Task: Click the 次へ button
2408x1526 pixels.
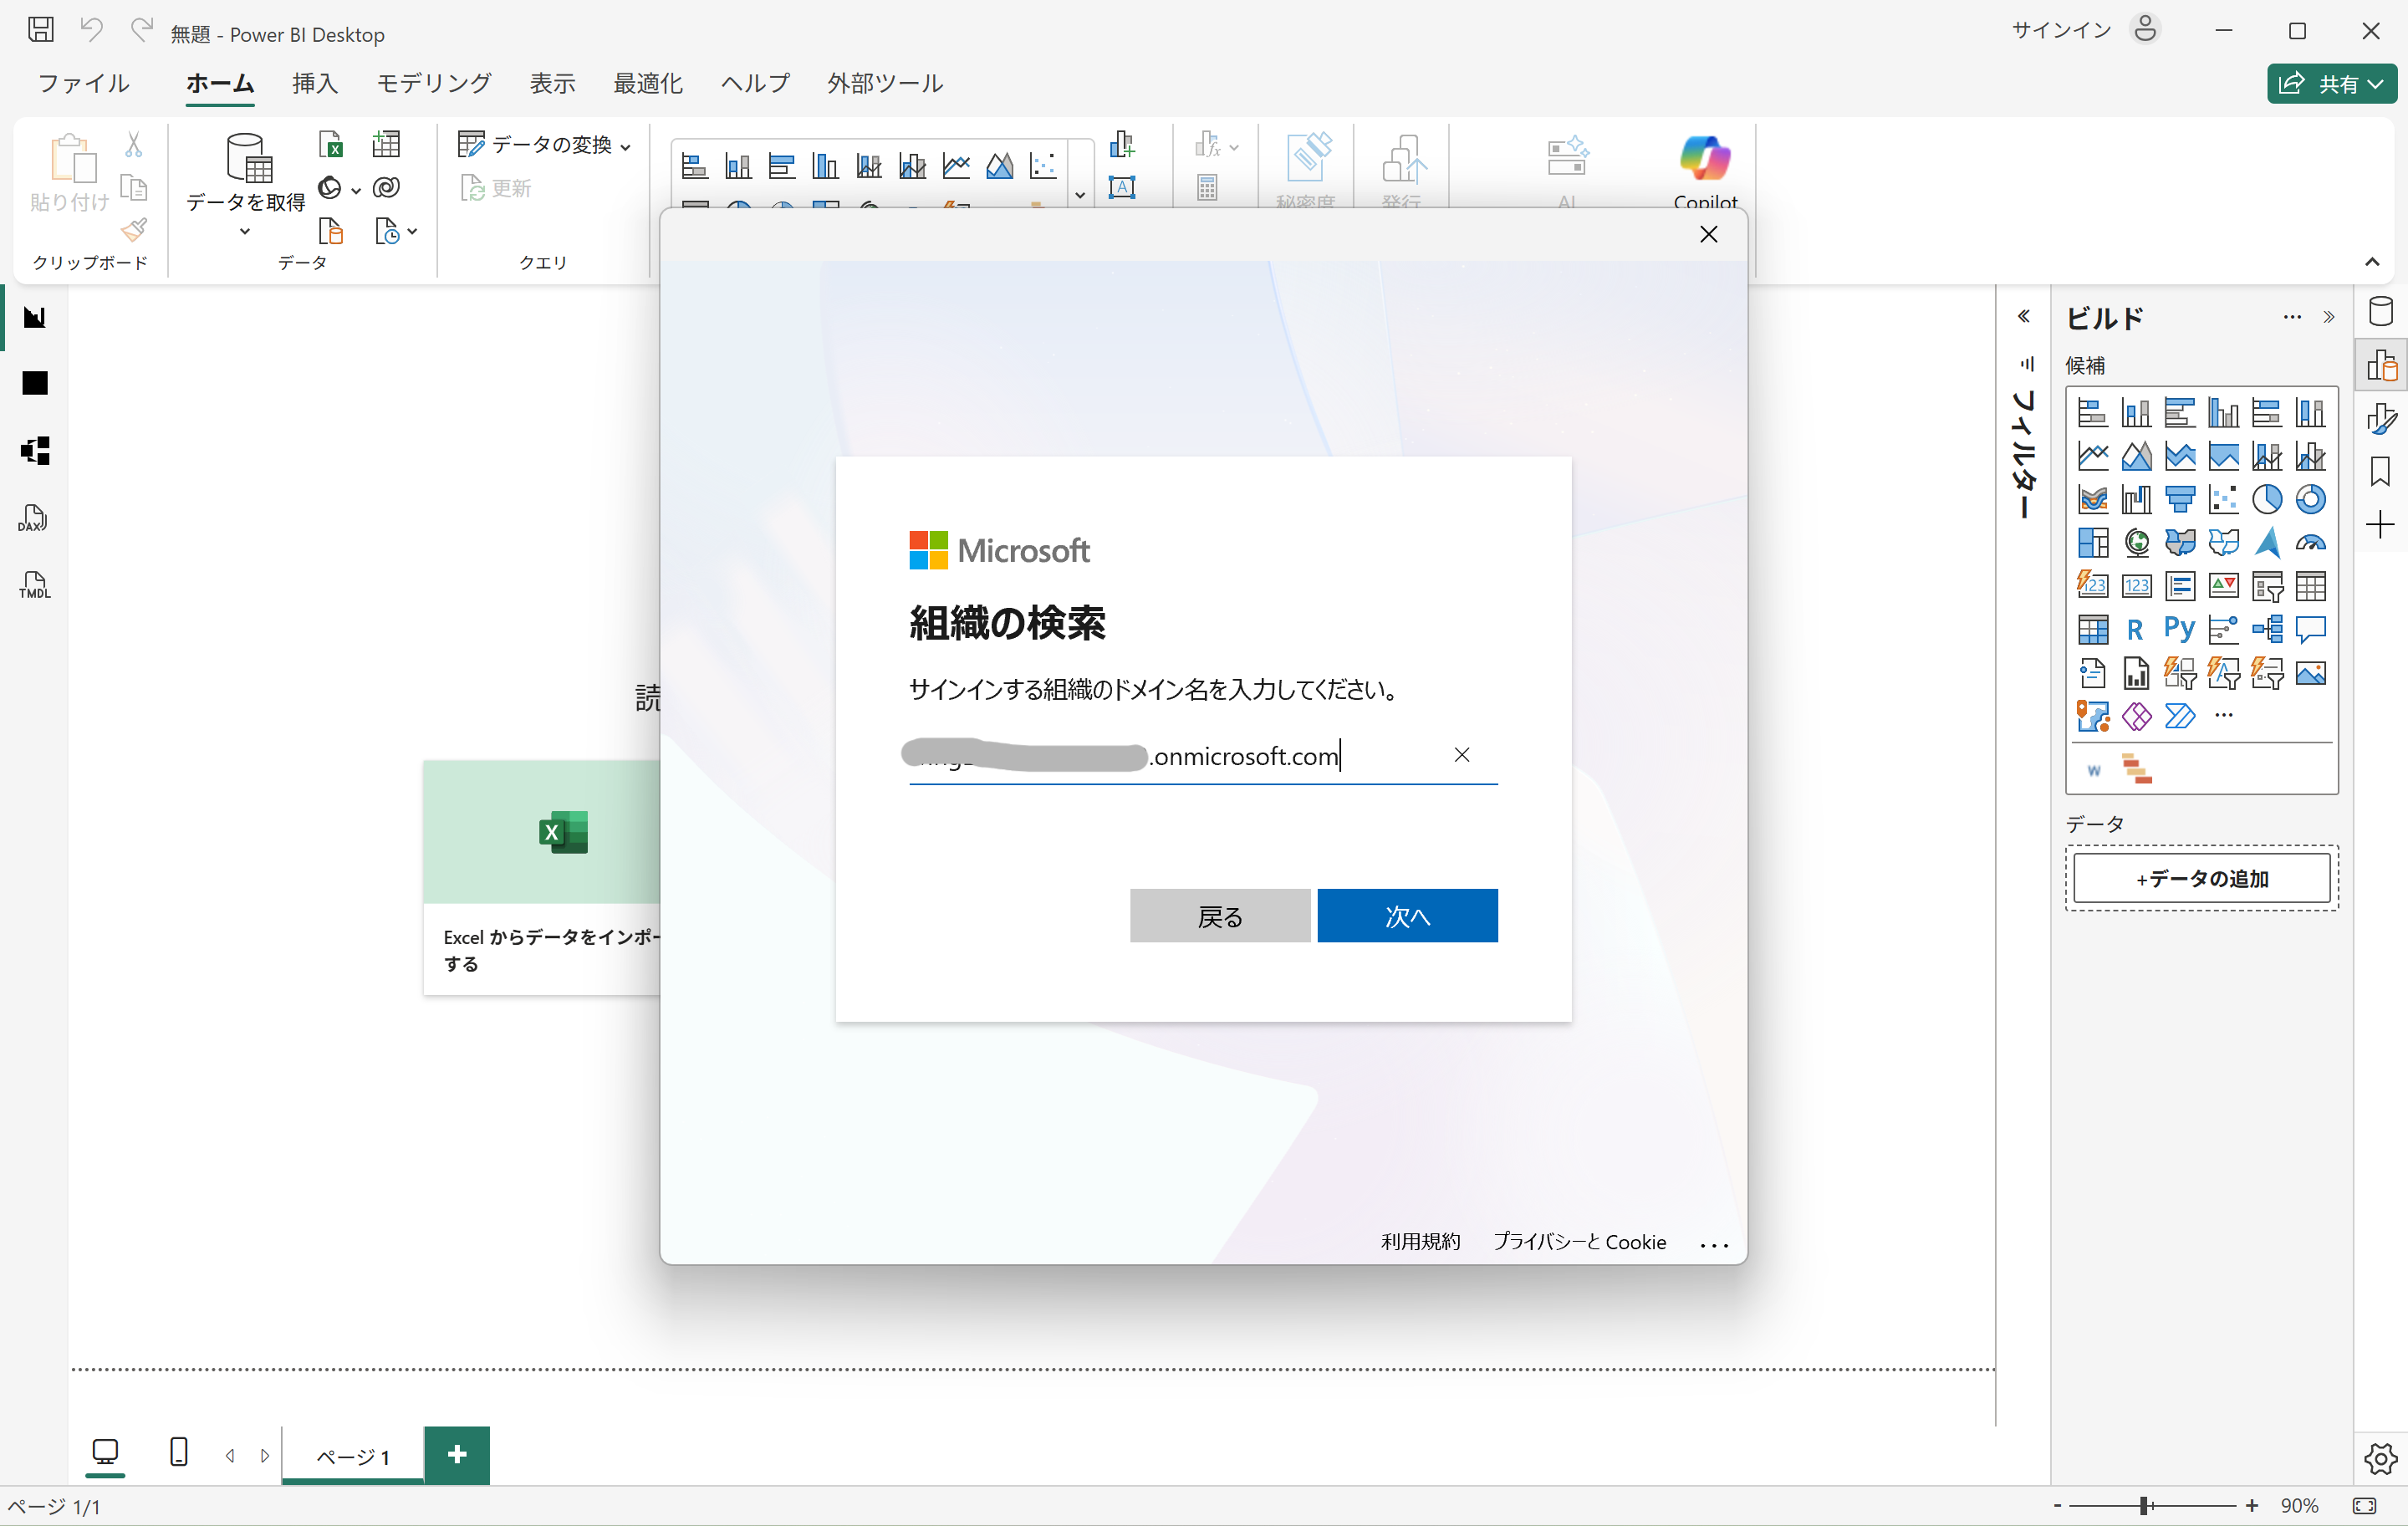Action: (1406, 915)
